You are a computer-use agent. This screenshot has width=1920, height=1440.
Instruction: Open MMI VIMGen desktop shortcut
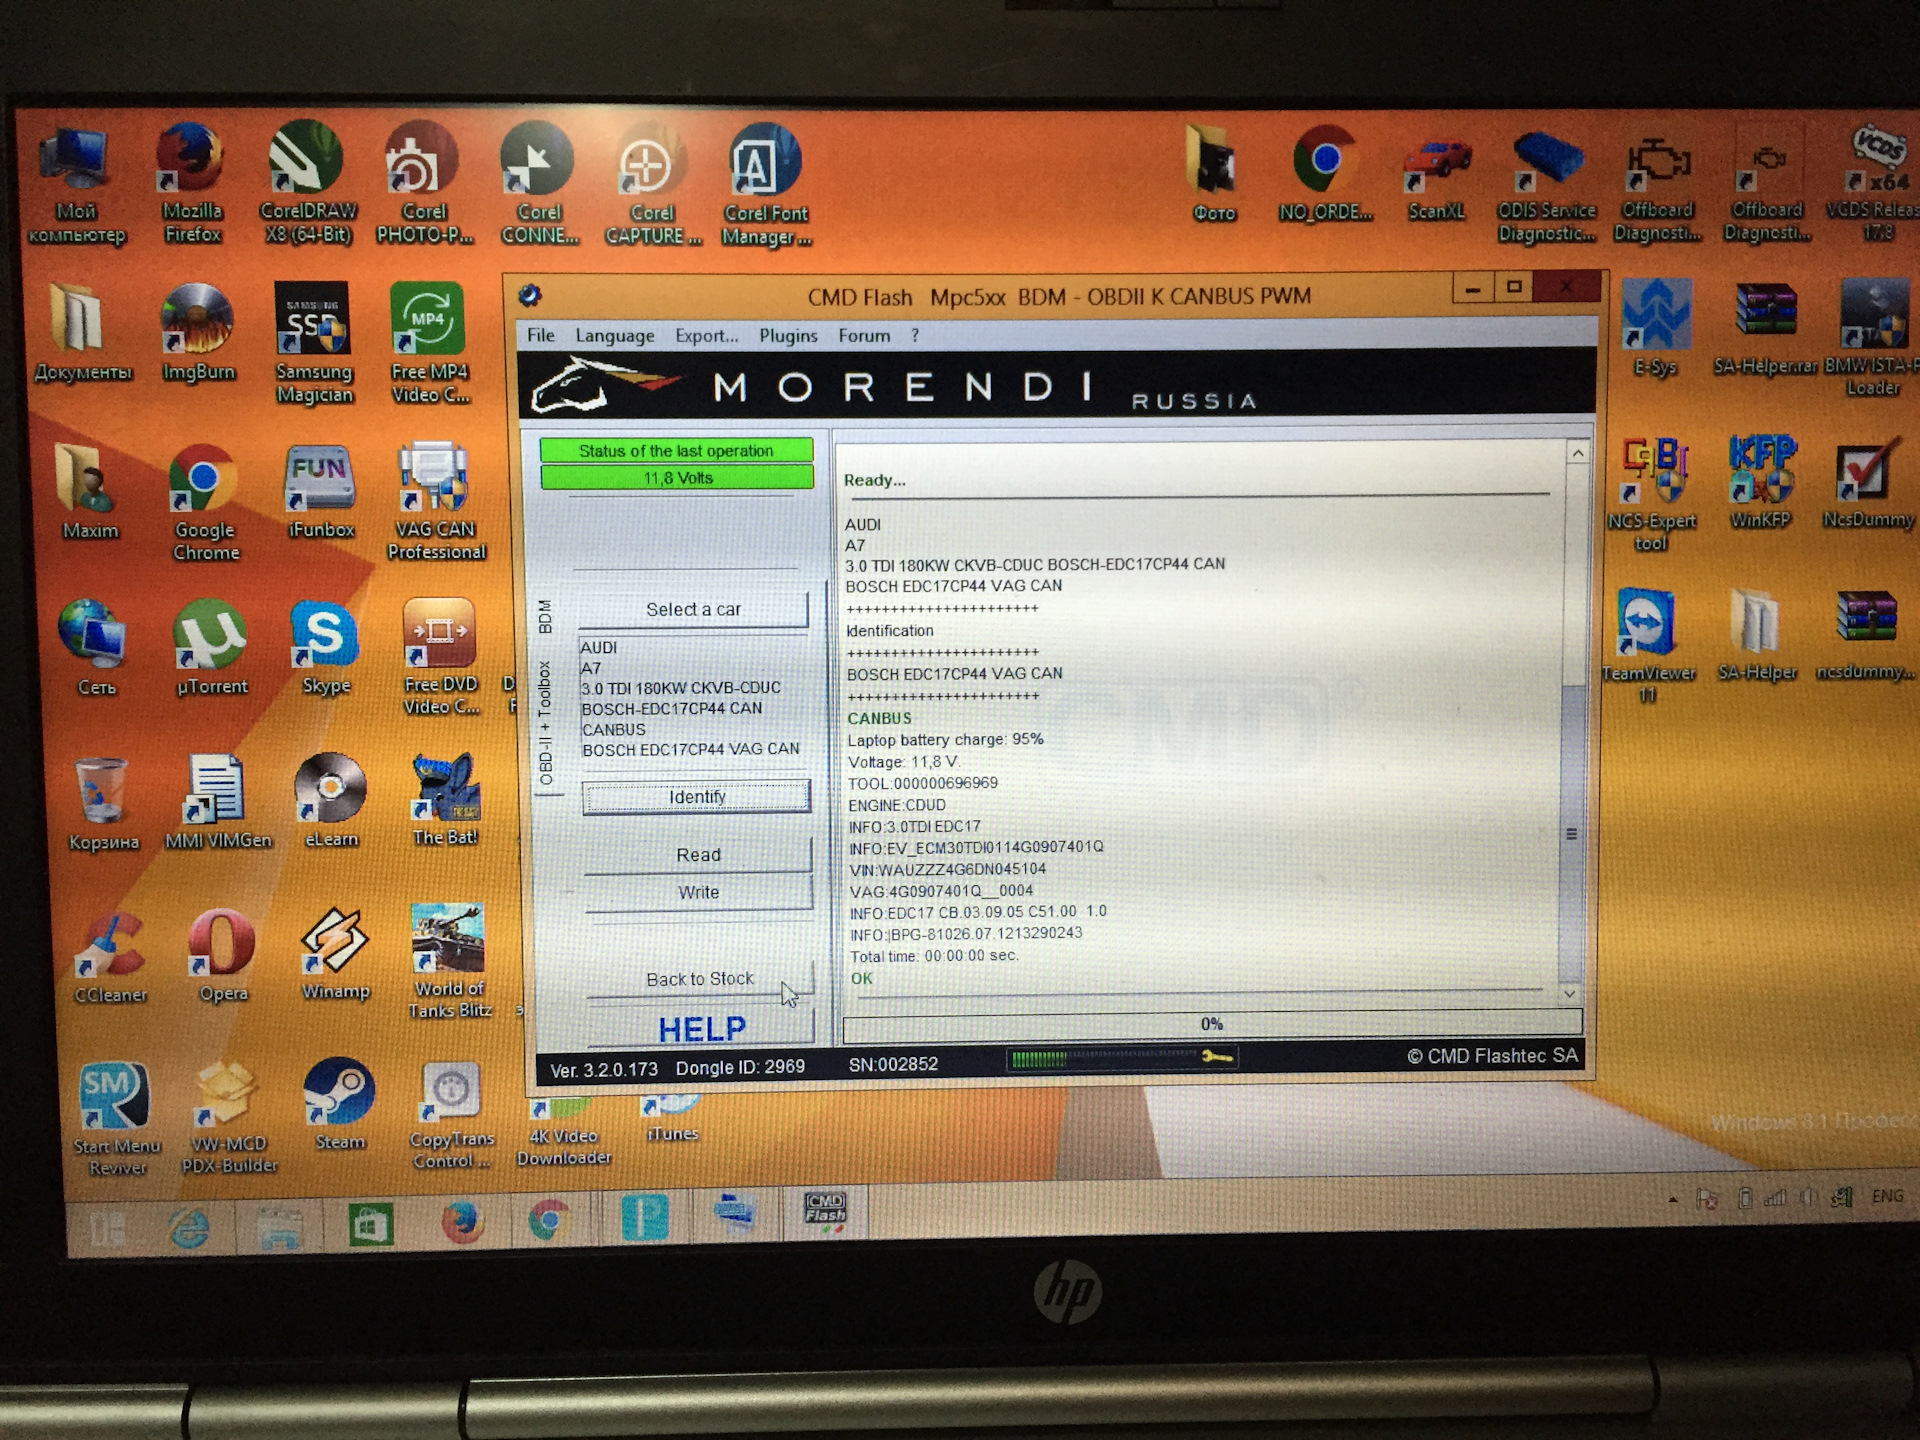coord(218,802)
